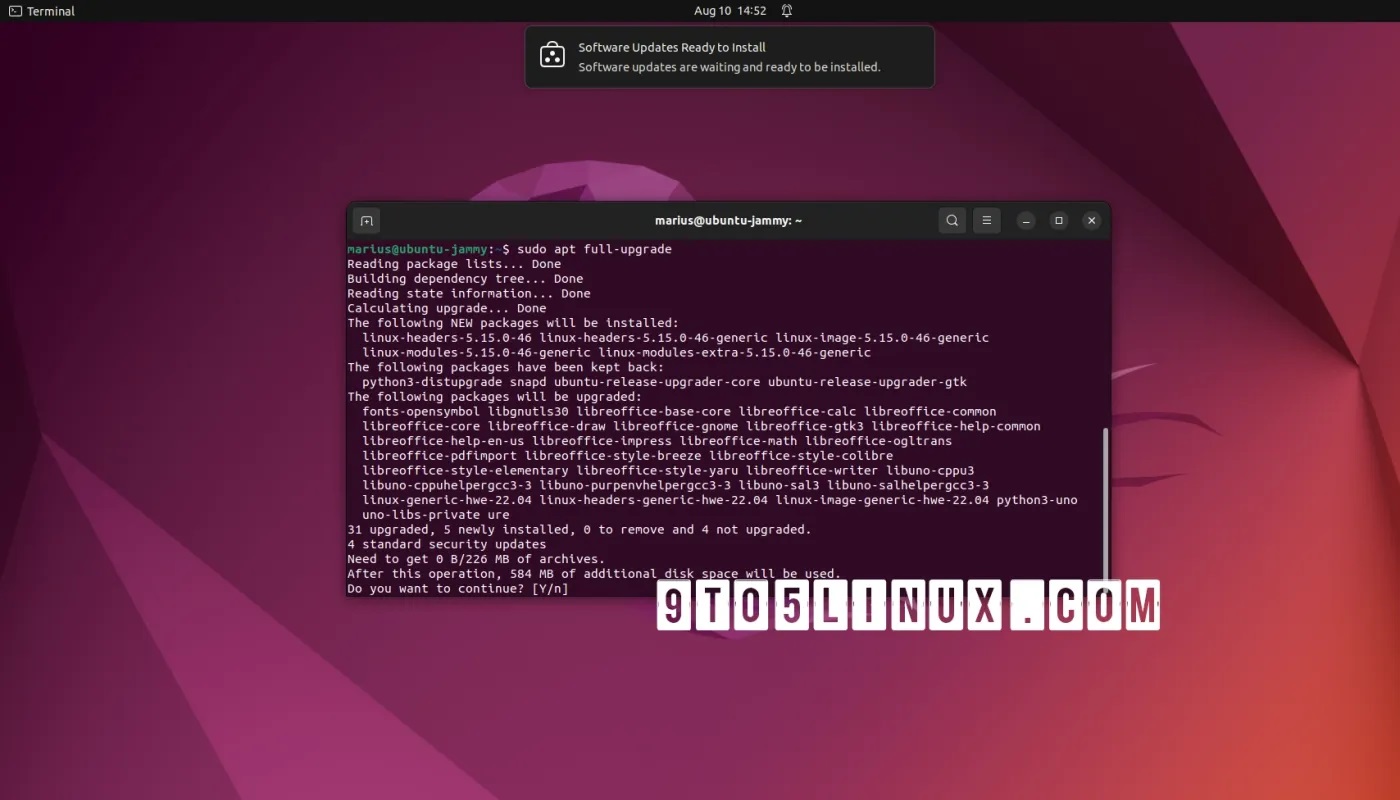Image resolution: width=1400 pixels, height=800 pixels.
Task: Click the restore window icon in the header bar
Action: click(1058, 220)
